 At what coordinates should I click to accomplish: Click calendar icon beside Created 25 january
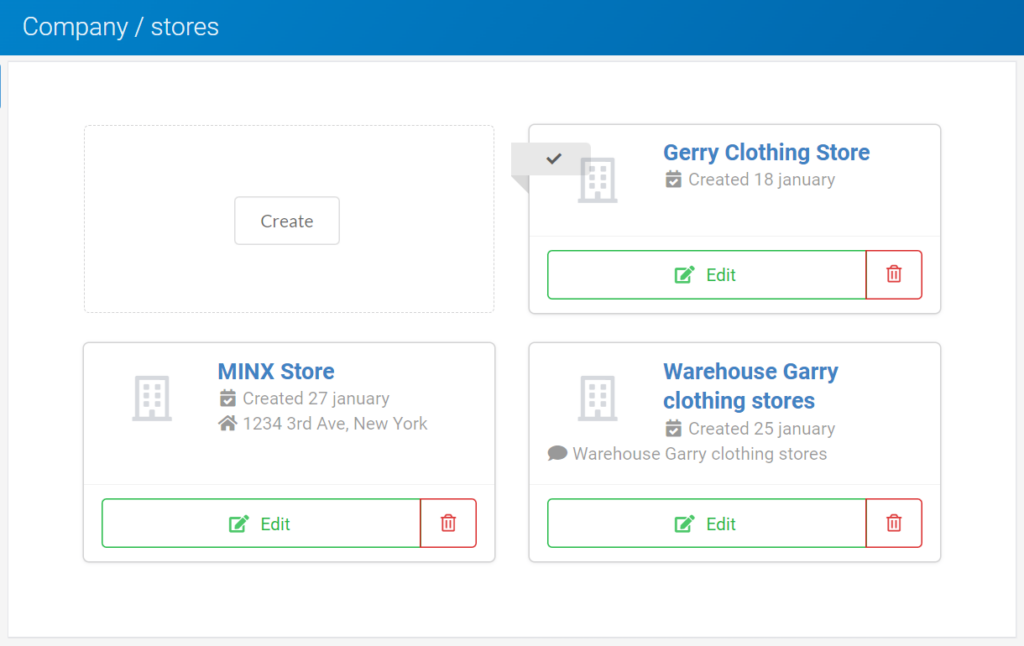point(673,428)
